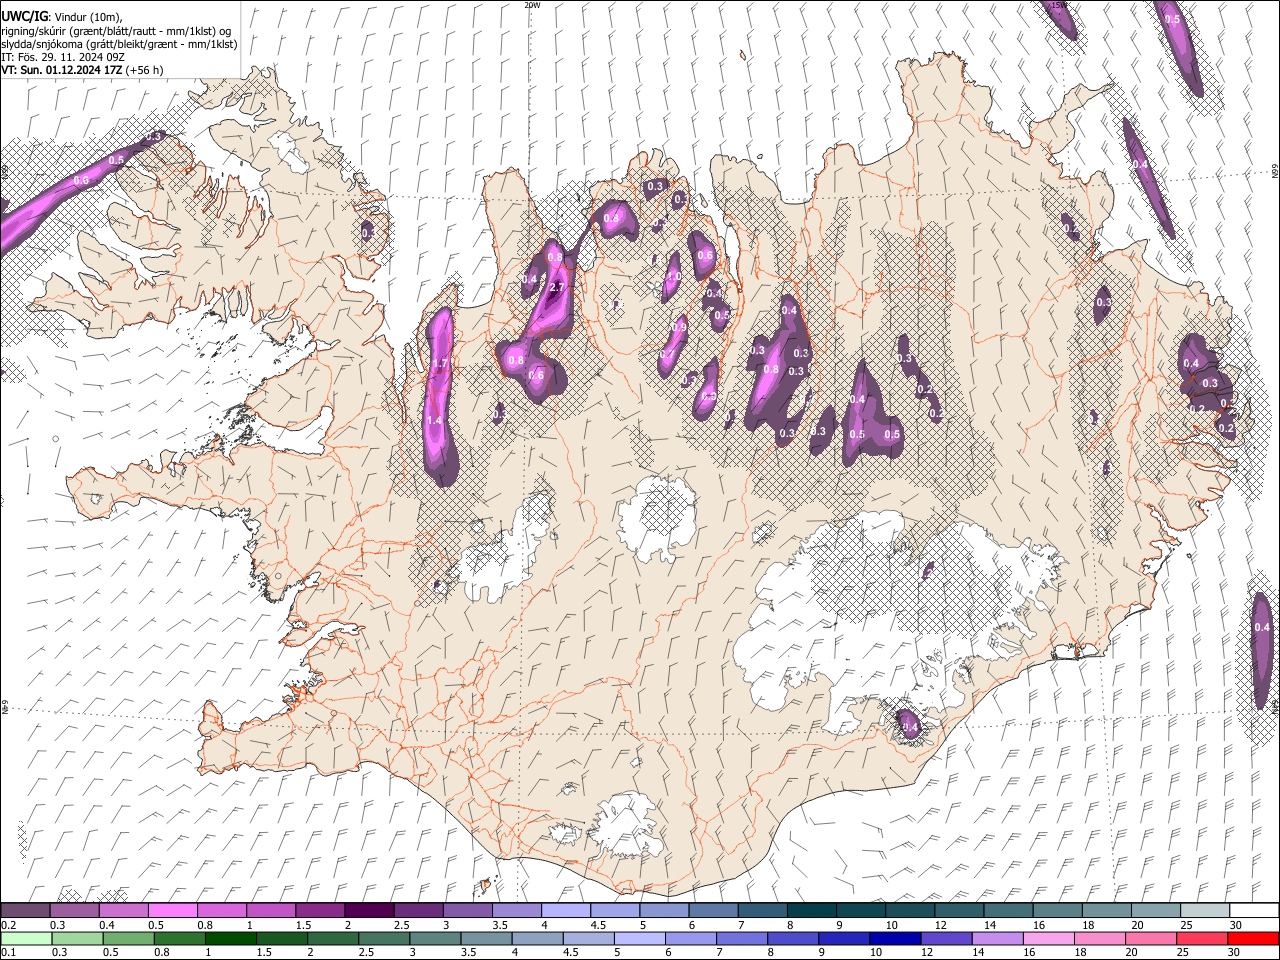Click the violet 12–14 rain legend swatch
Viewport: 1280px width, 960px height.
coord(946,938)
